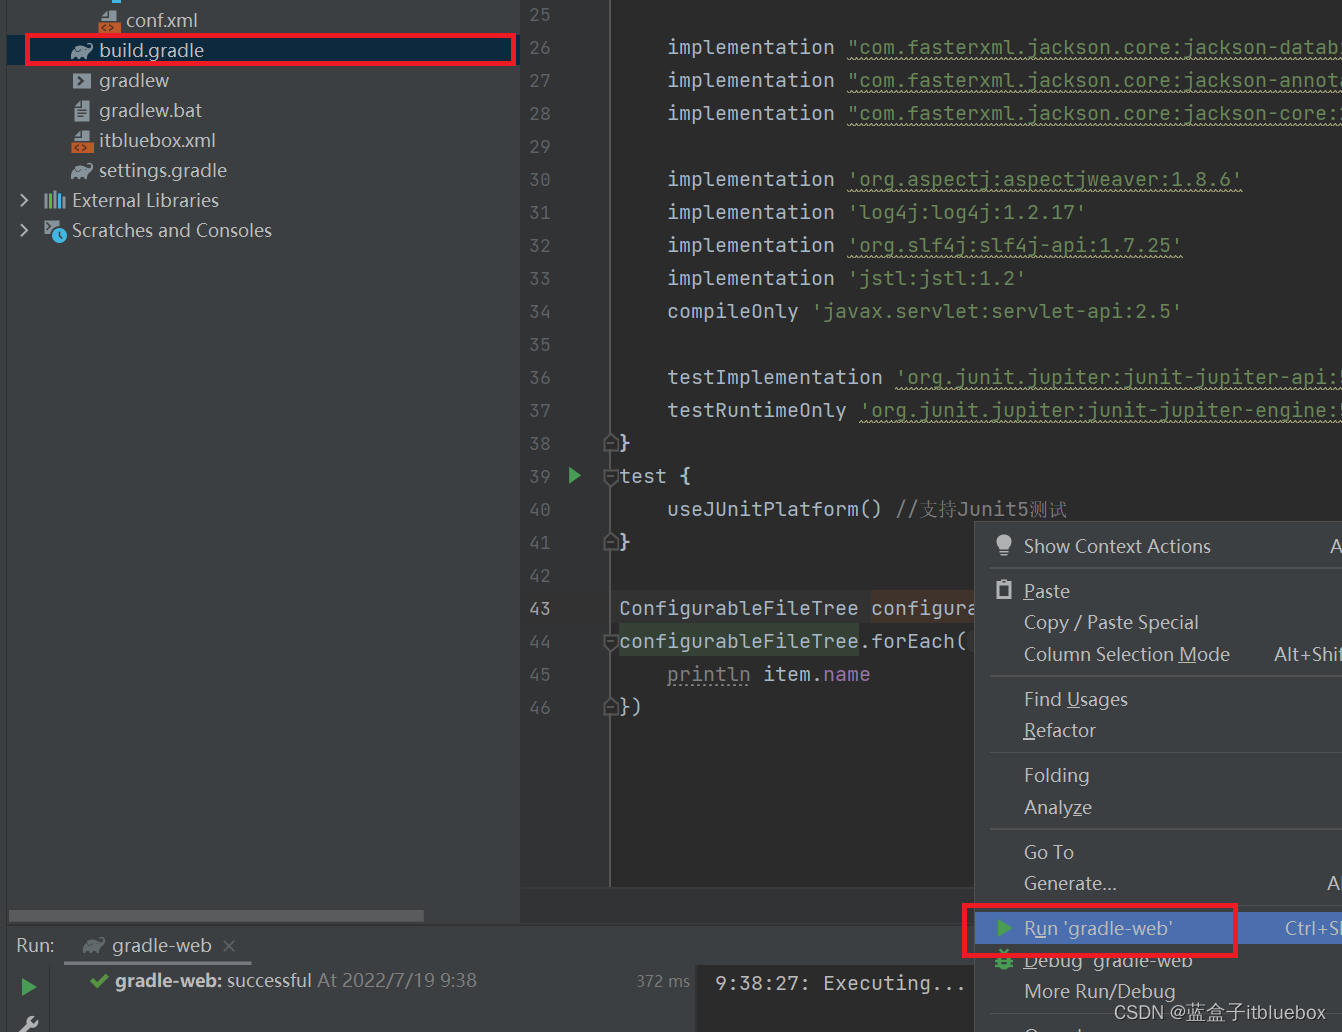Click the itbluebox.xml file icon

[x=82, y=141]
